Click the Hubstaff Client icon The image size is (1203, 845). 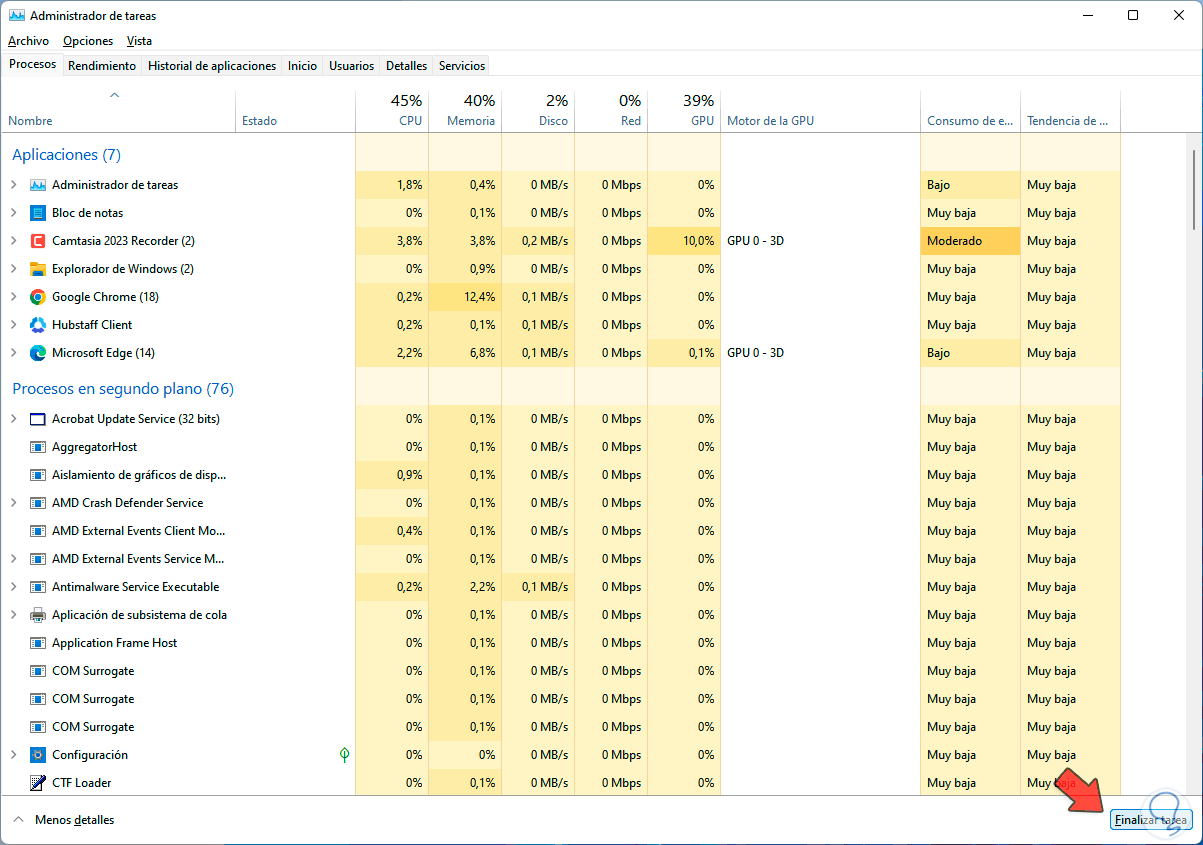(x=38, y=325)
